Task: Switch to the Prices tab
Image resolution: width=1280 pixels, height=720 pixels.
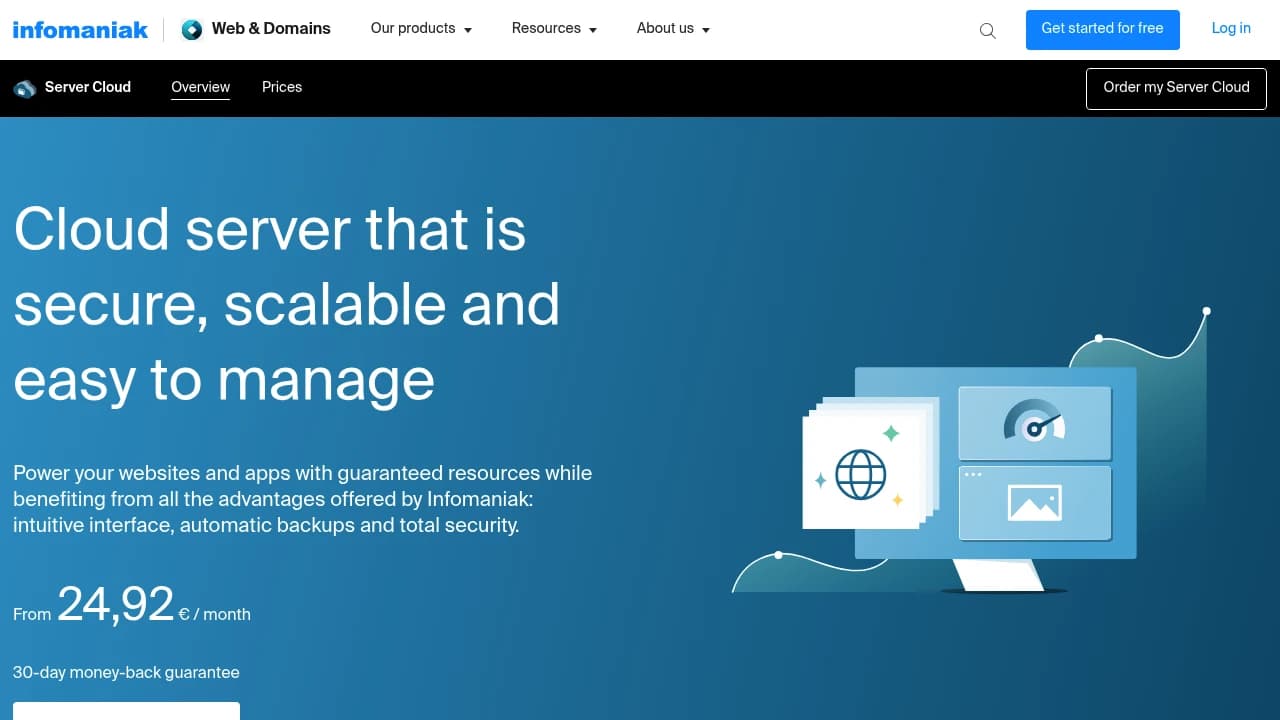Action: pos(282,87)
